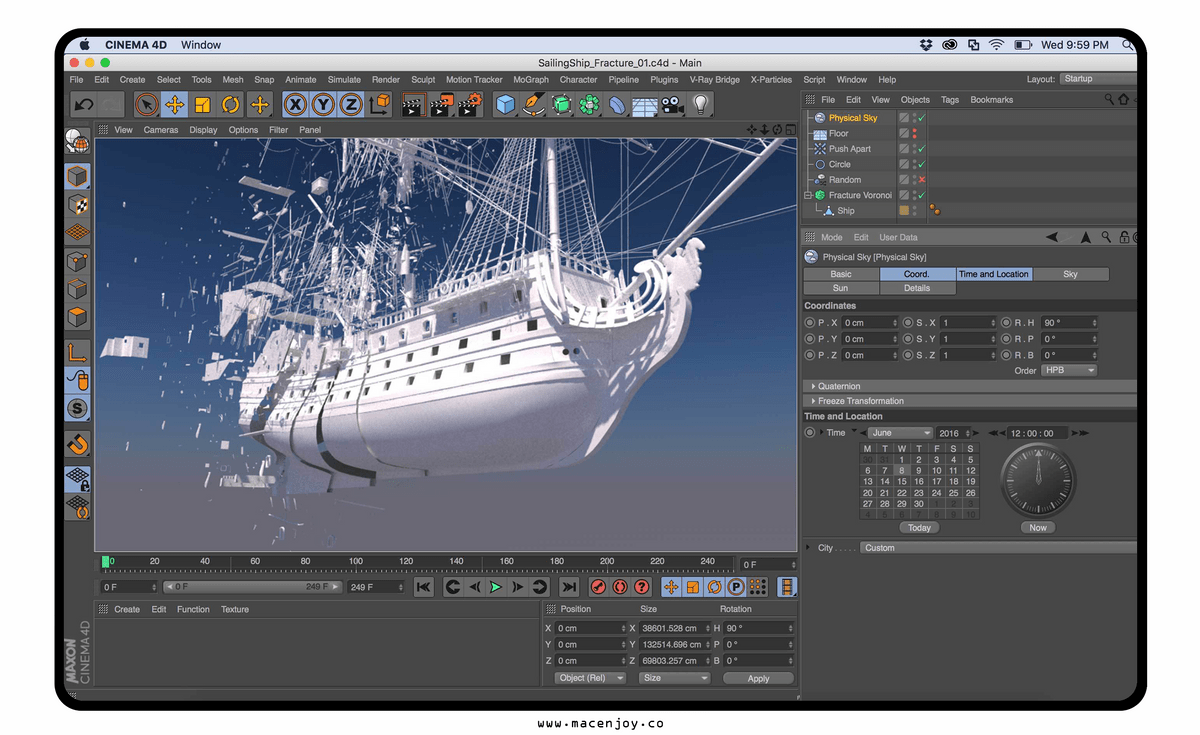Open the rotation Order HPB dropdown

(1069, 370)
